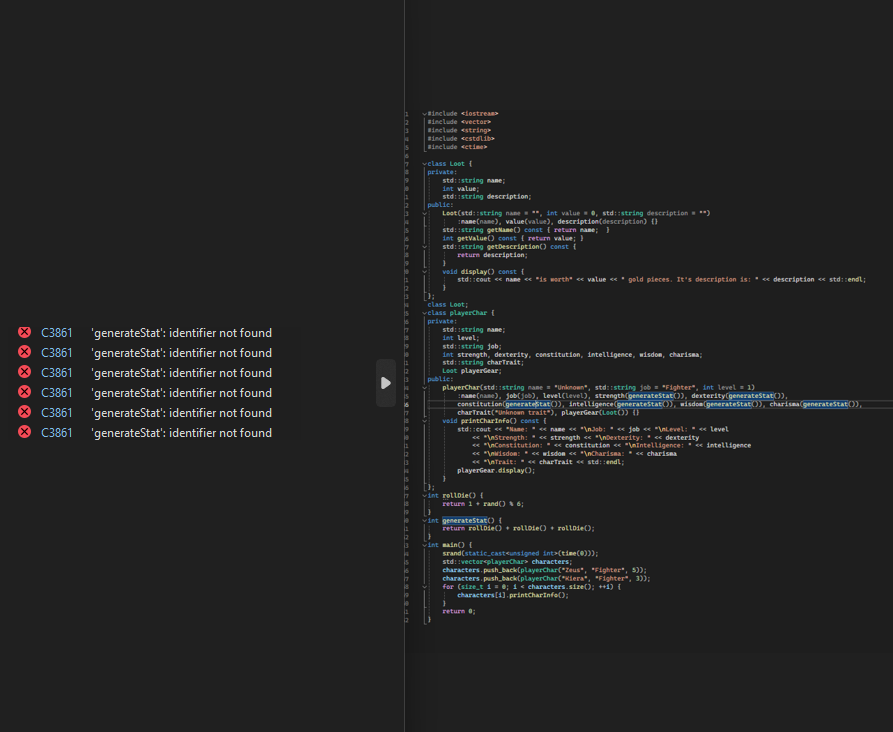The height and width of the screenshot is (732, 893).
Task: Click error icon beside second C3861 entry
Action: tap(24, 352)
